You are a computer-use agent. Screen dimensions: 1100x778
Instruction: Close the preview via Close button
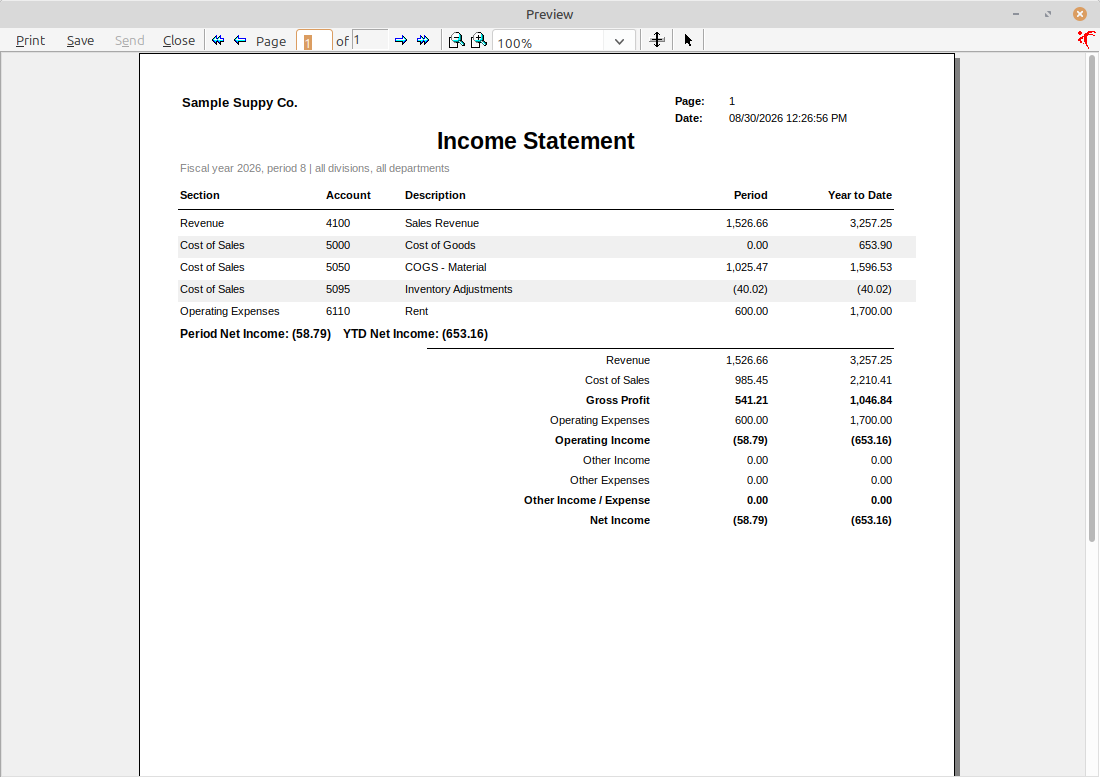(x=179, y=41)
